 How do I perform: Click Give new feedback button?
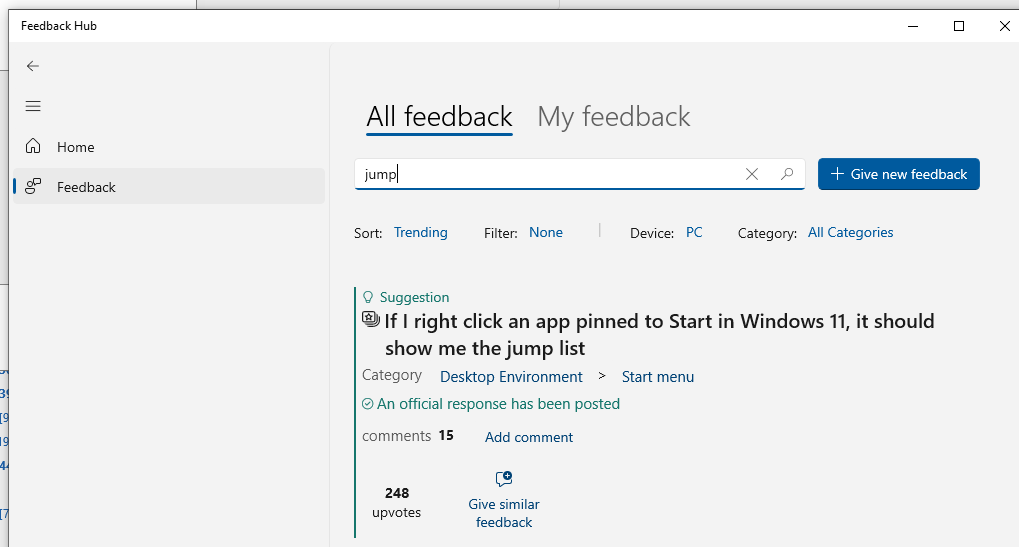click(898, 174)
